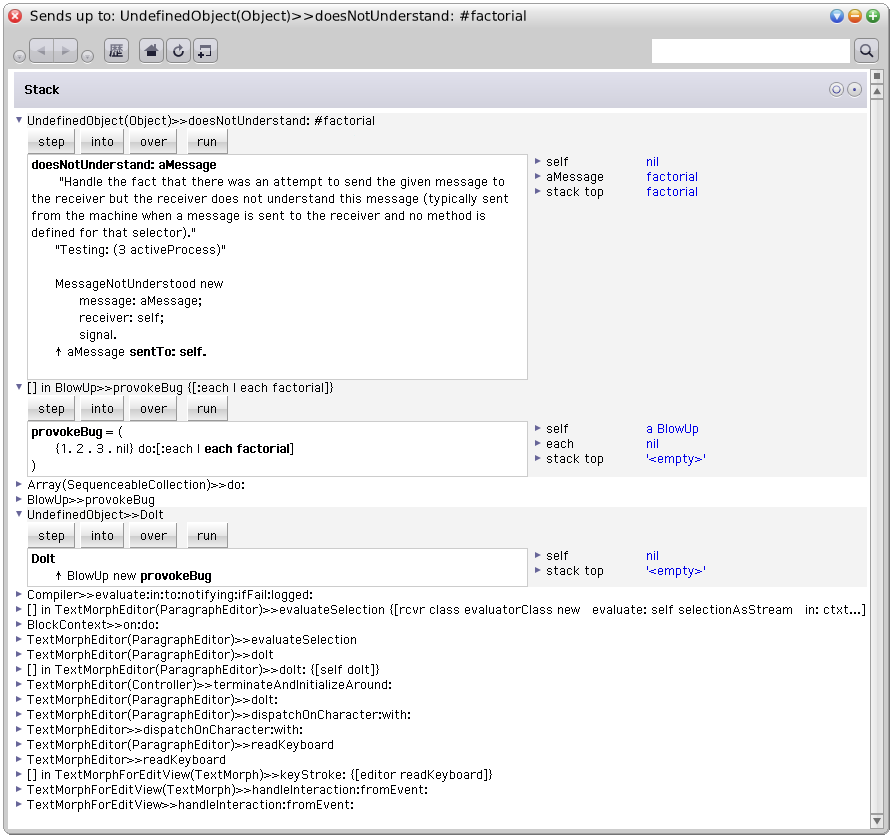Open the nil value of self in doesNotUnderstand
The height and width of the screenshot is (839, 892).
click(x=653, y=162)
